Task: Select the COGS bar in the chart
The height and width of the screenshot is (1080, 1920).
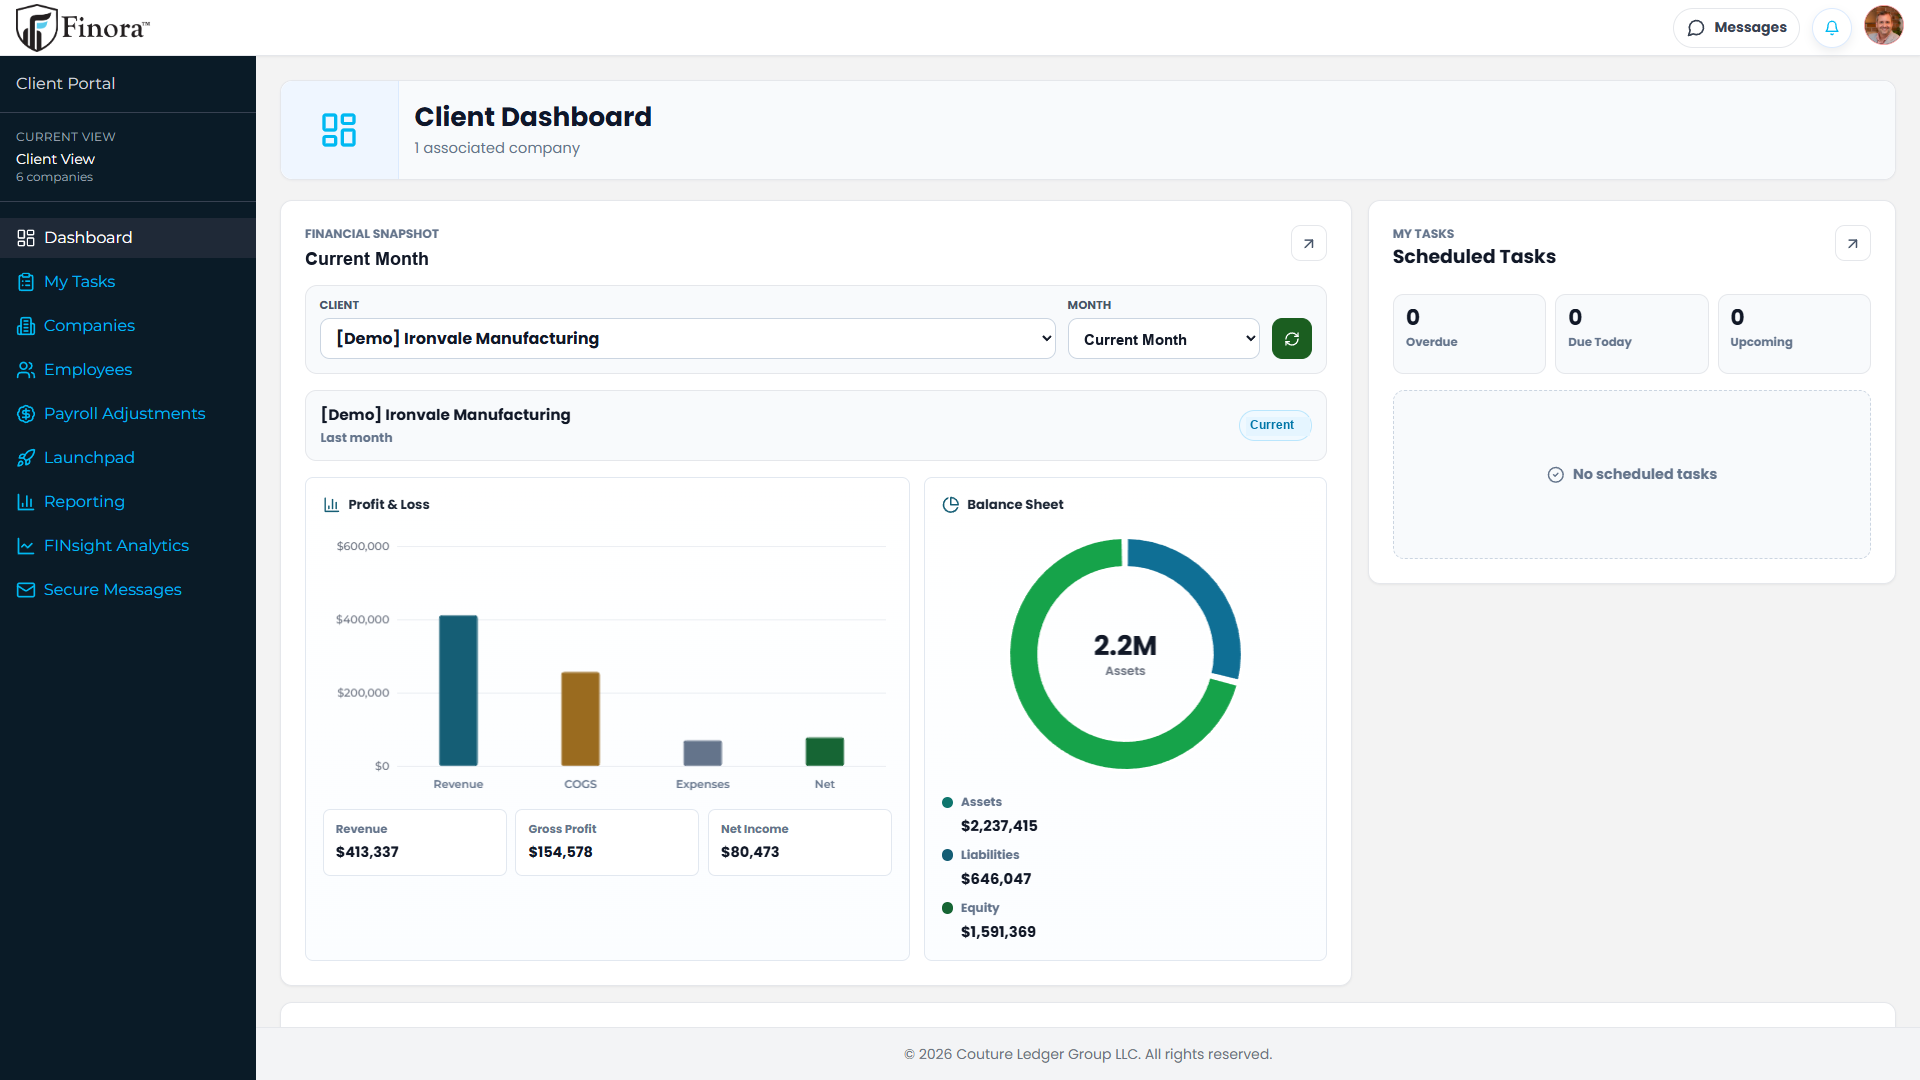Action: click(x=580, y=719)
